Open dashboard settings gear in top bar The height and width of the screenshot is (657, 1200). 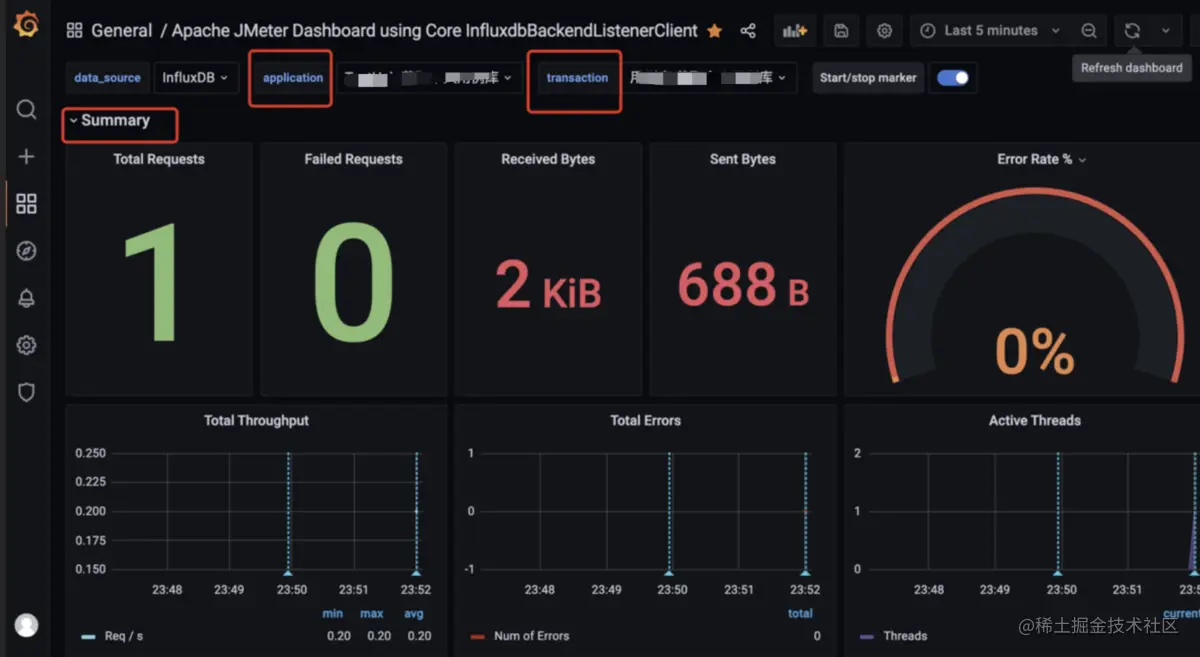[x=885, y=31]
